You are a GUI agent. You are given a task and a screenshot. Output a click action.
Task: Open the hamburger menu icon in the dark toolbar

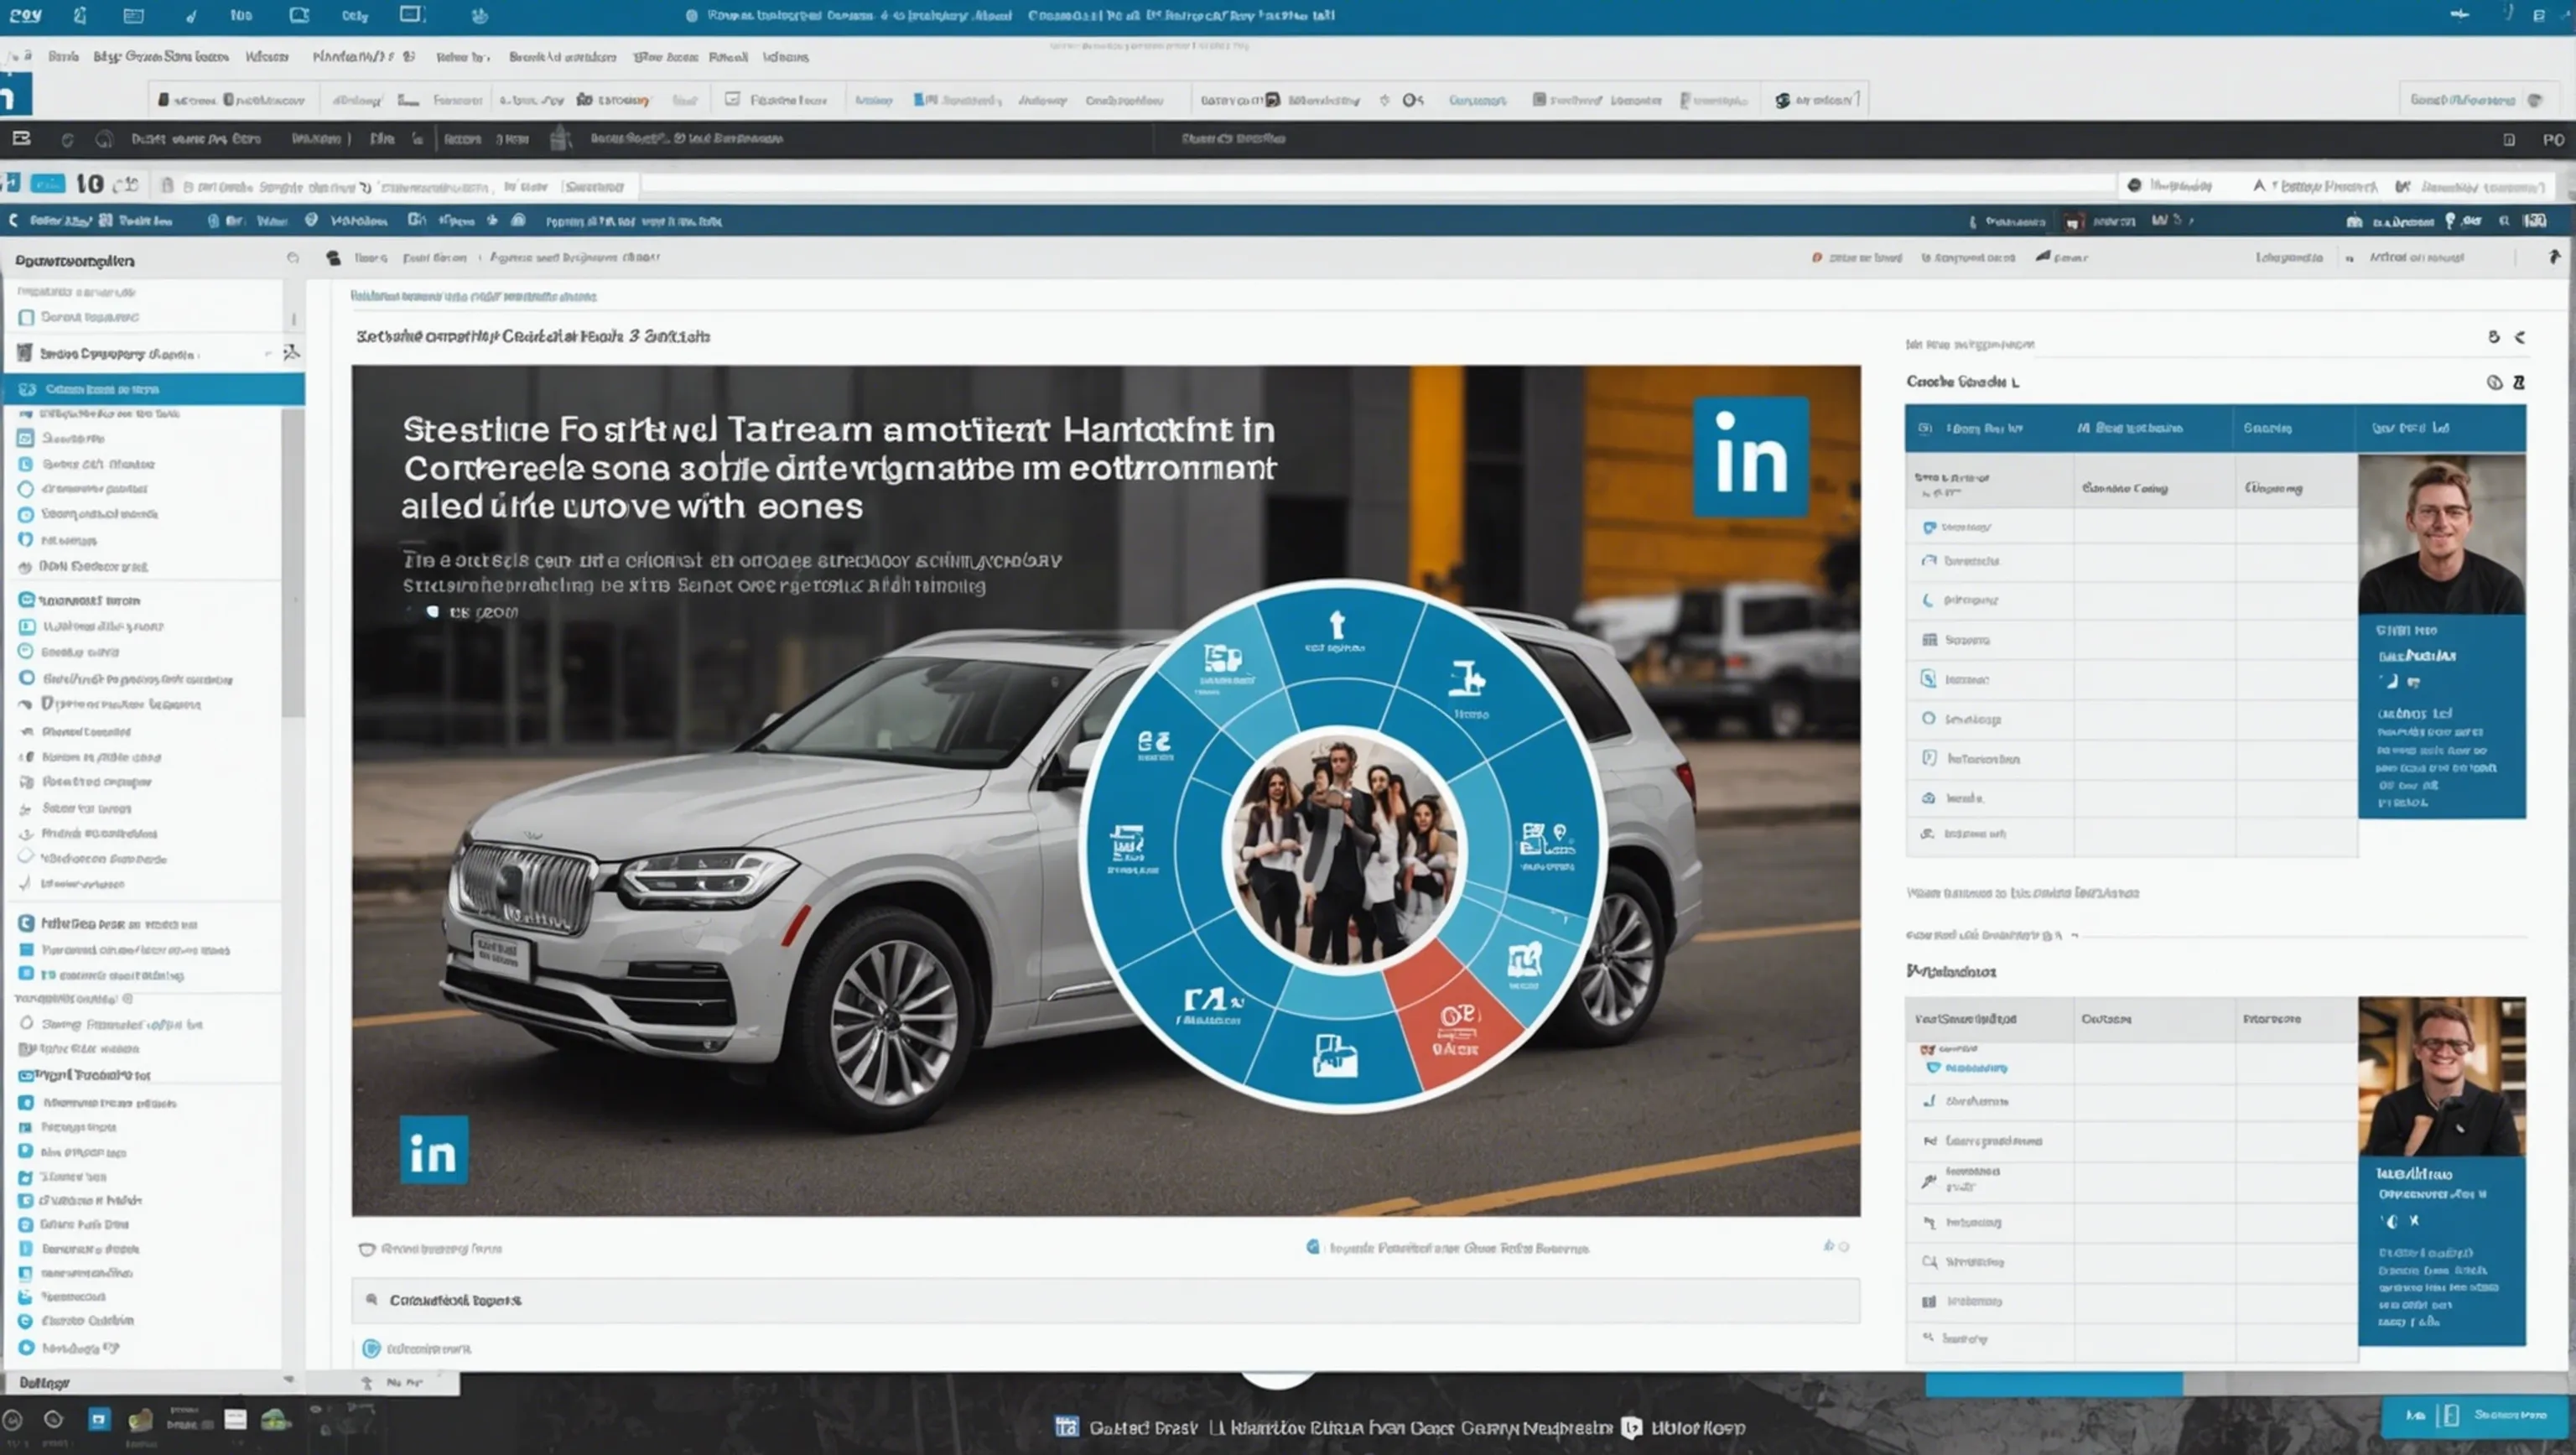(x=21, y=139)
